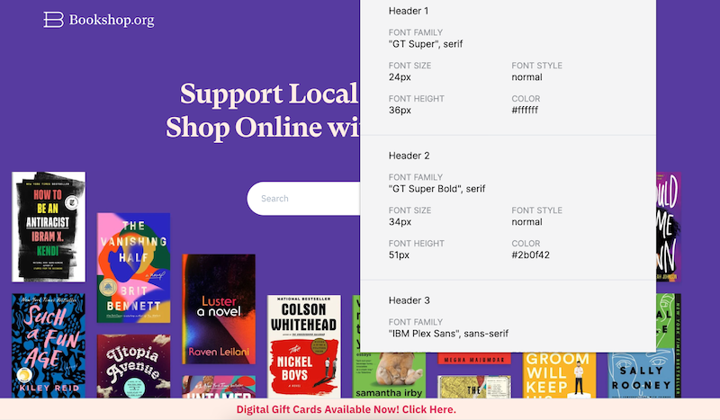Click the Bookshop.org logo icon
The height and width of the screenshot is (420, 720).
(53, 20)
